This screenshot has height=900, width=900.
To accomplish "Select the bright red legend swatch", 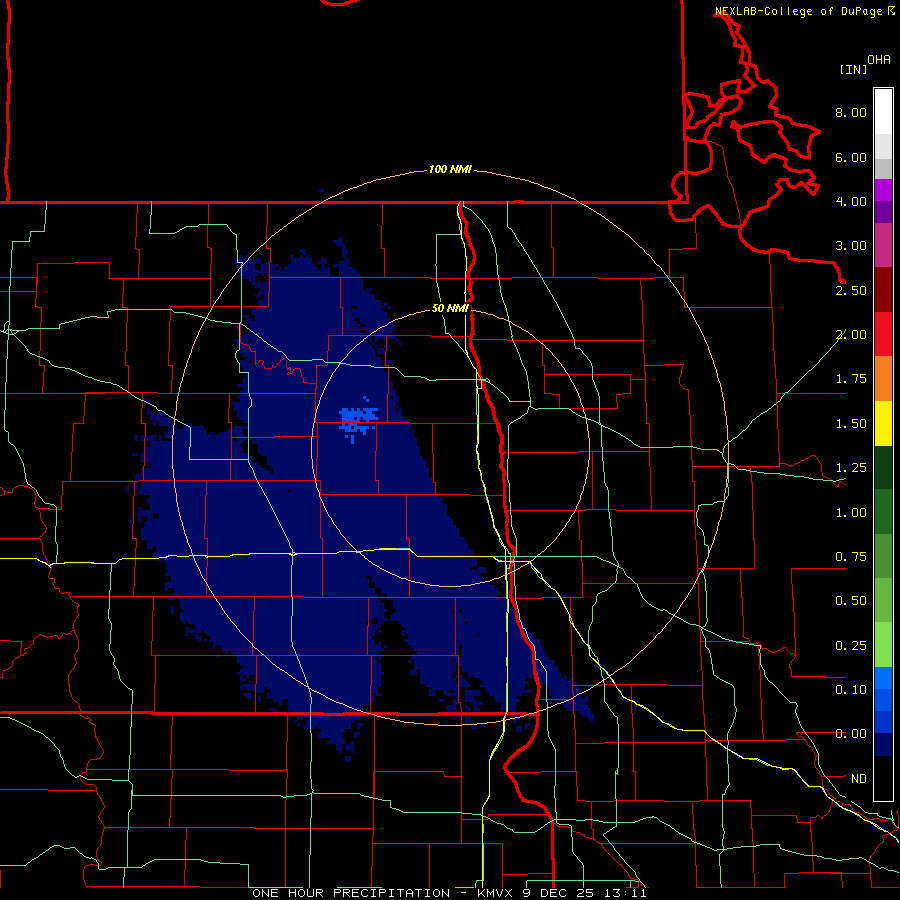I will tap(883, 334).
